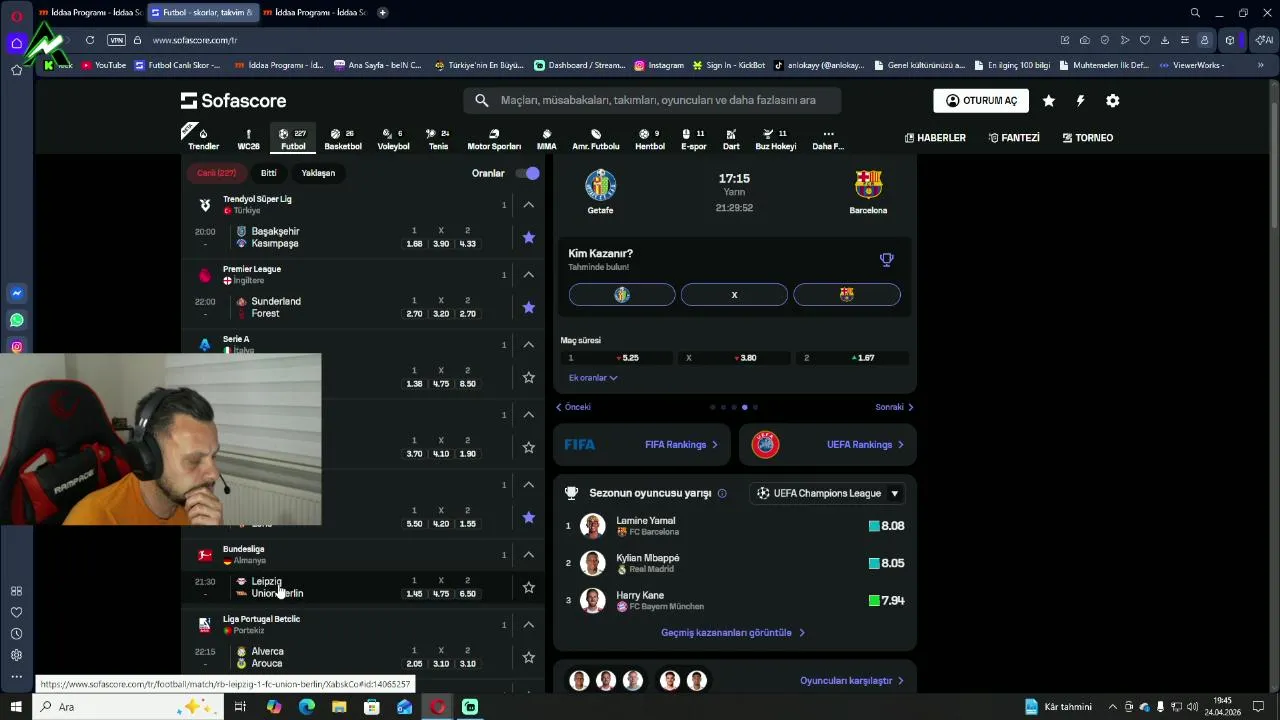
Task: Toggle star for match with 3.70 odds
Action: (x=529, y=447)
